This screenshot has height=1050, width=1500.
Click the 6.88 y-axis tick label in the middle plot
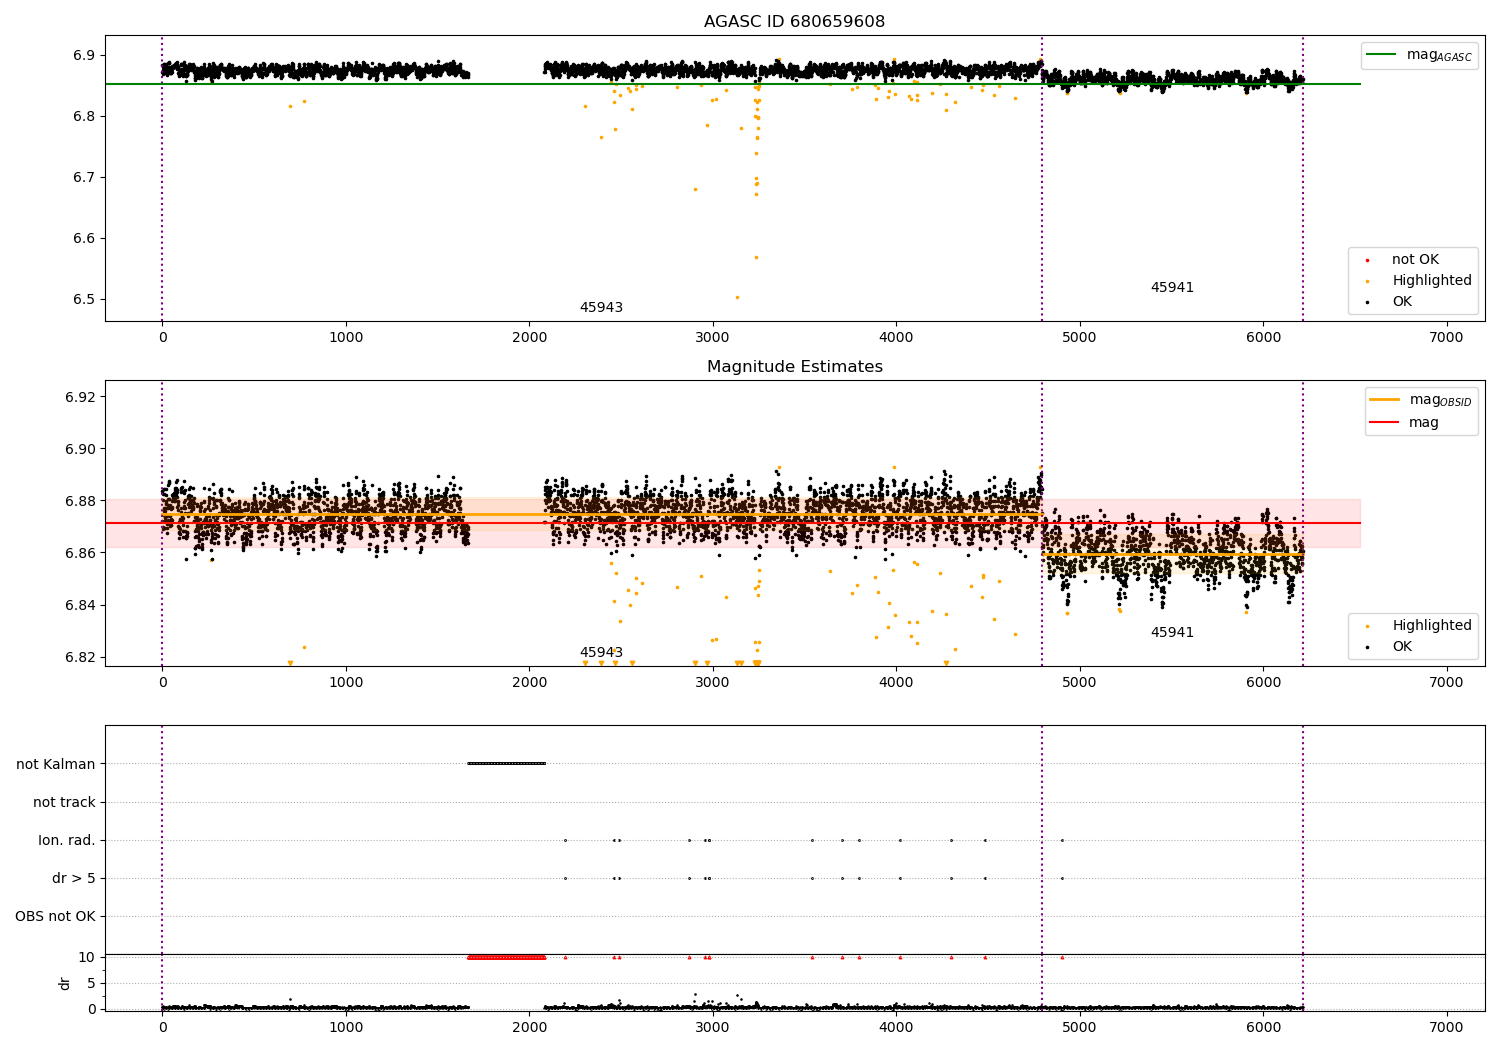point(80,501)
